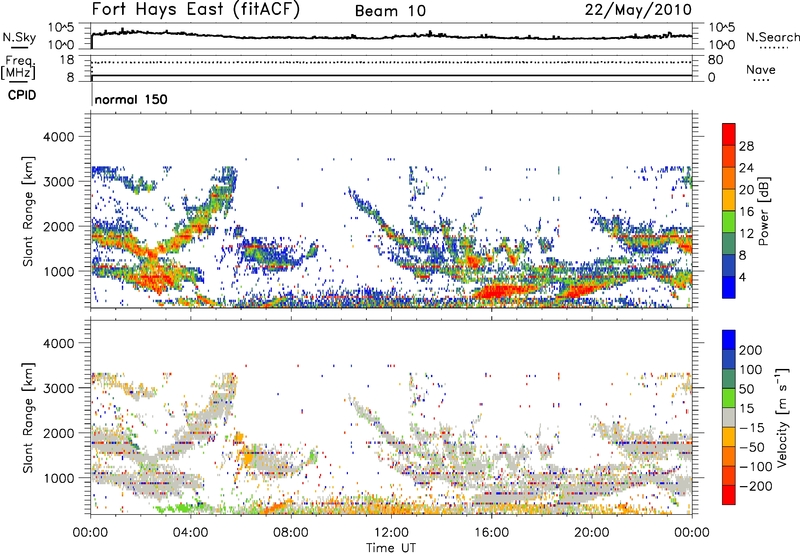This screenshot has height=554, width=800.
Task: Click the "Nave" legend label
Action: coord(761,69)
